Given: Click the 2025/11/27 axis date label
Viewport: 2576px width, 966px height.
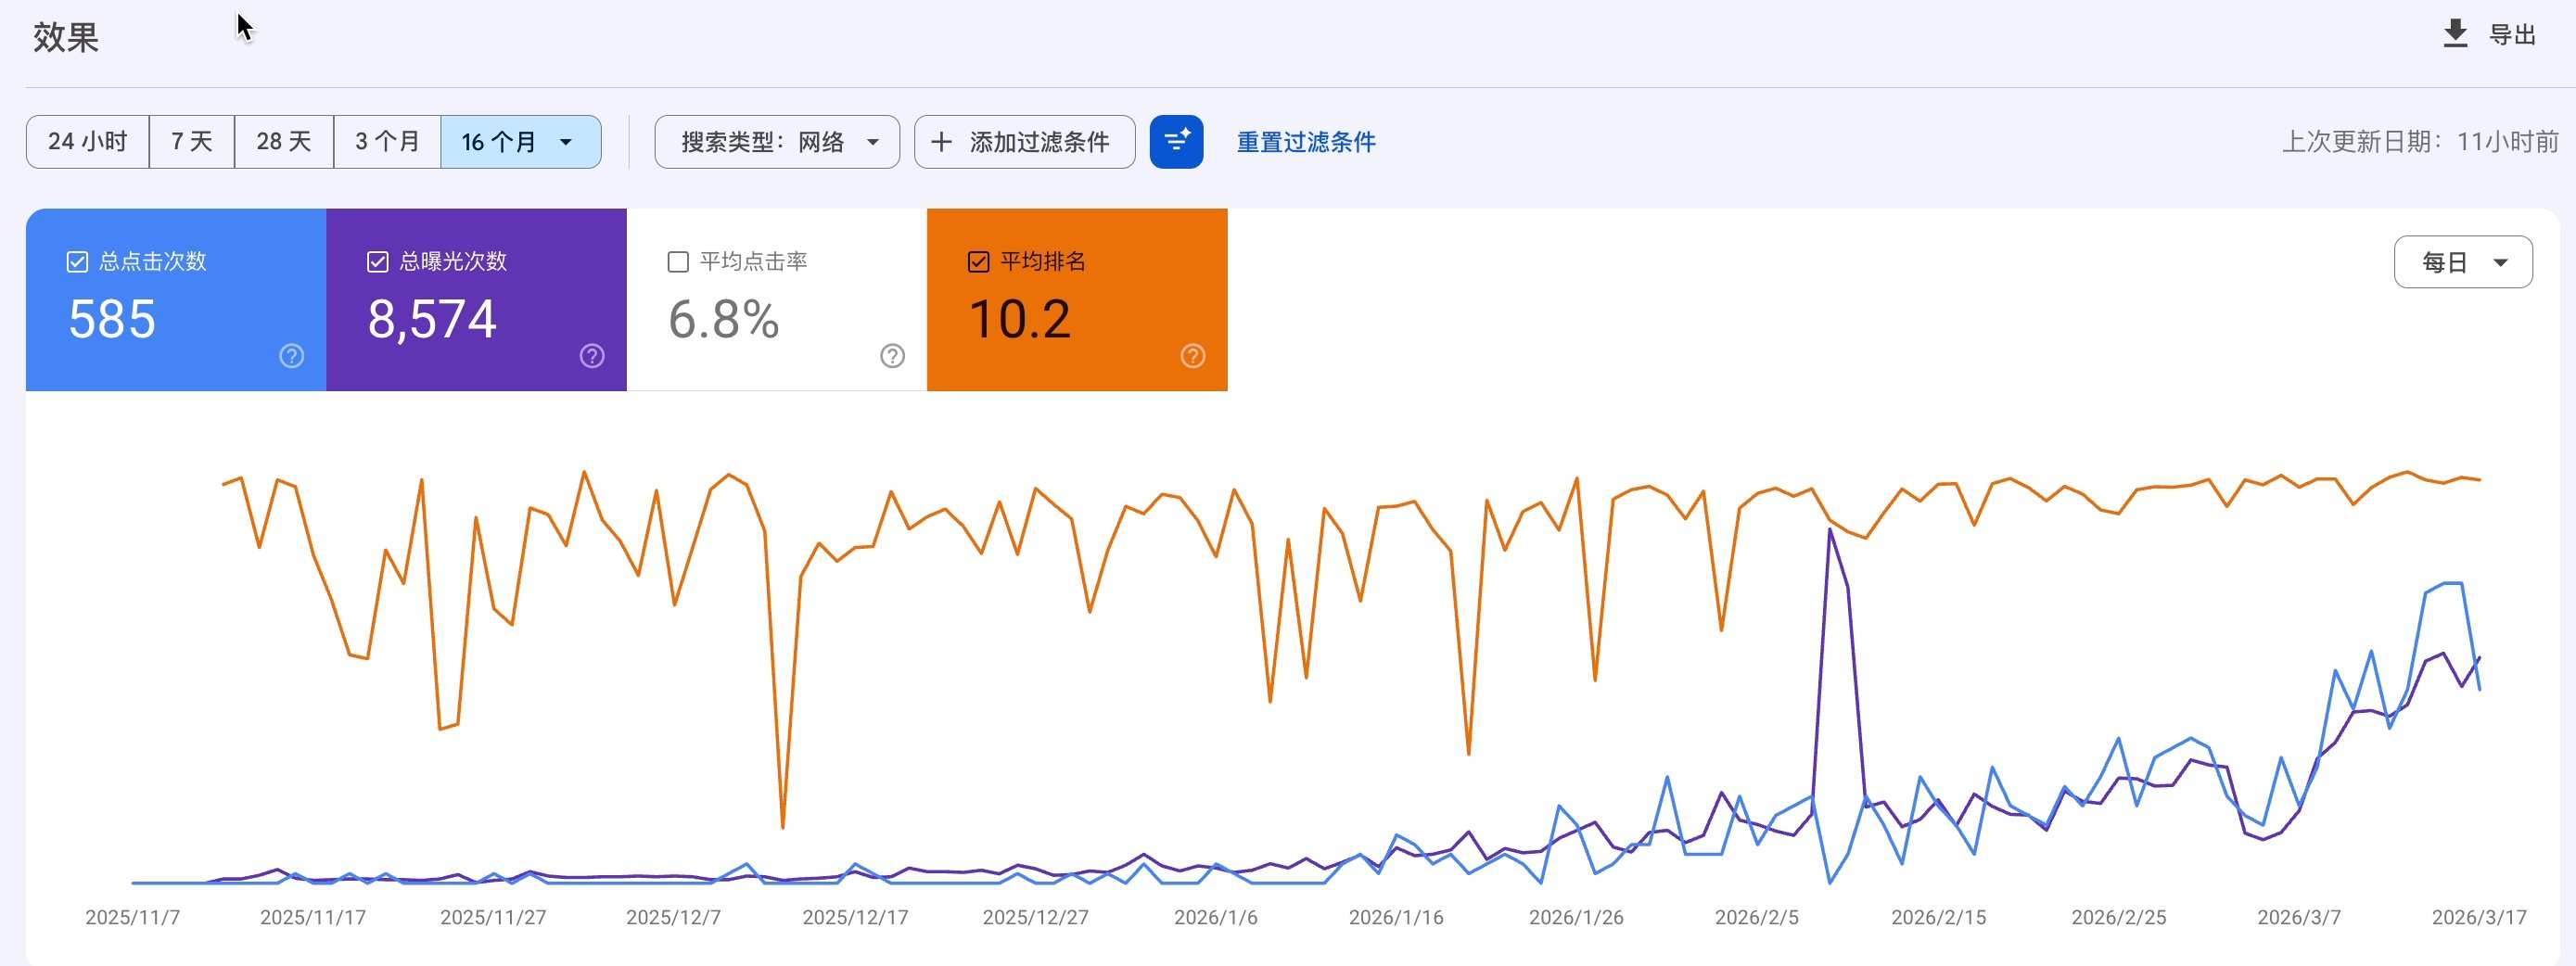Looking at the screenshot, I should click(x=493, y=917).
